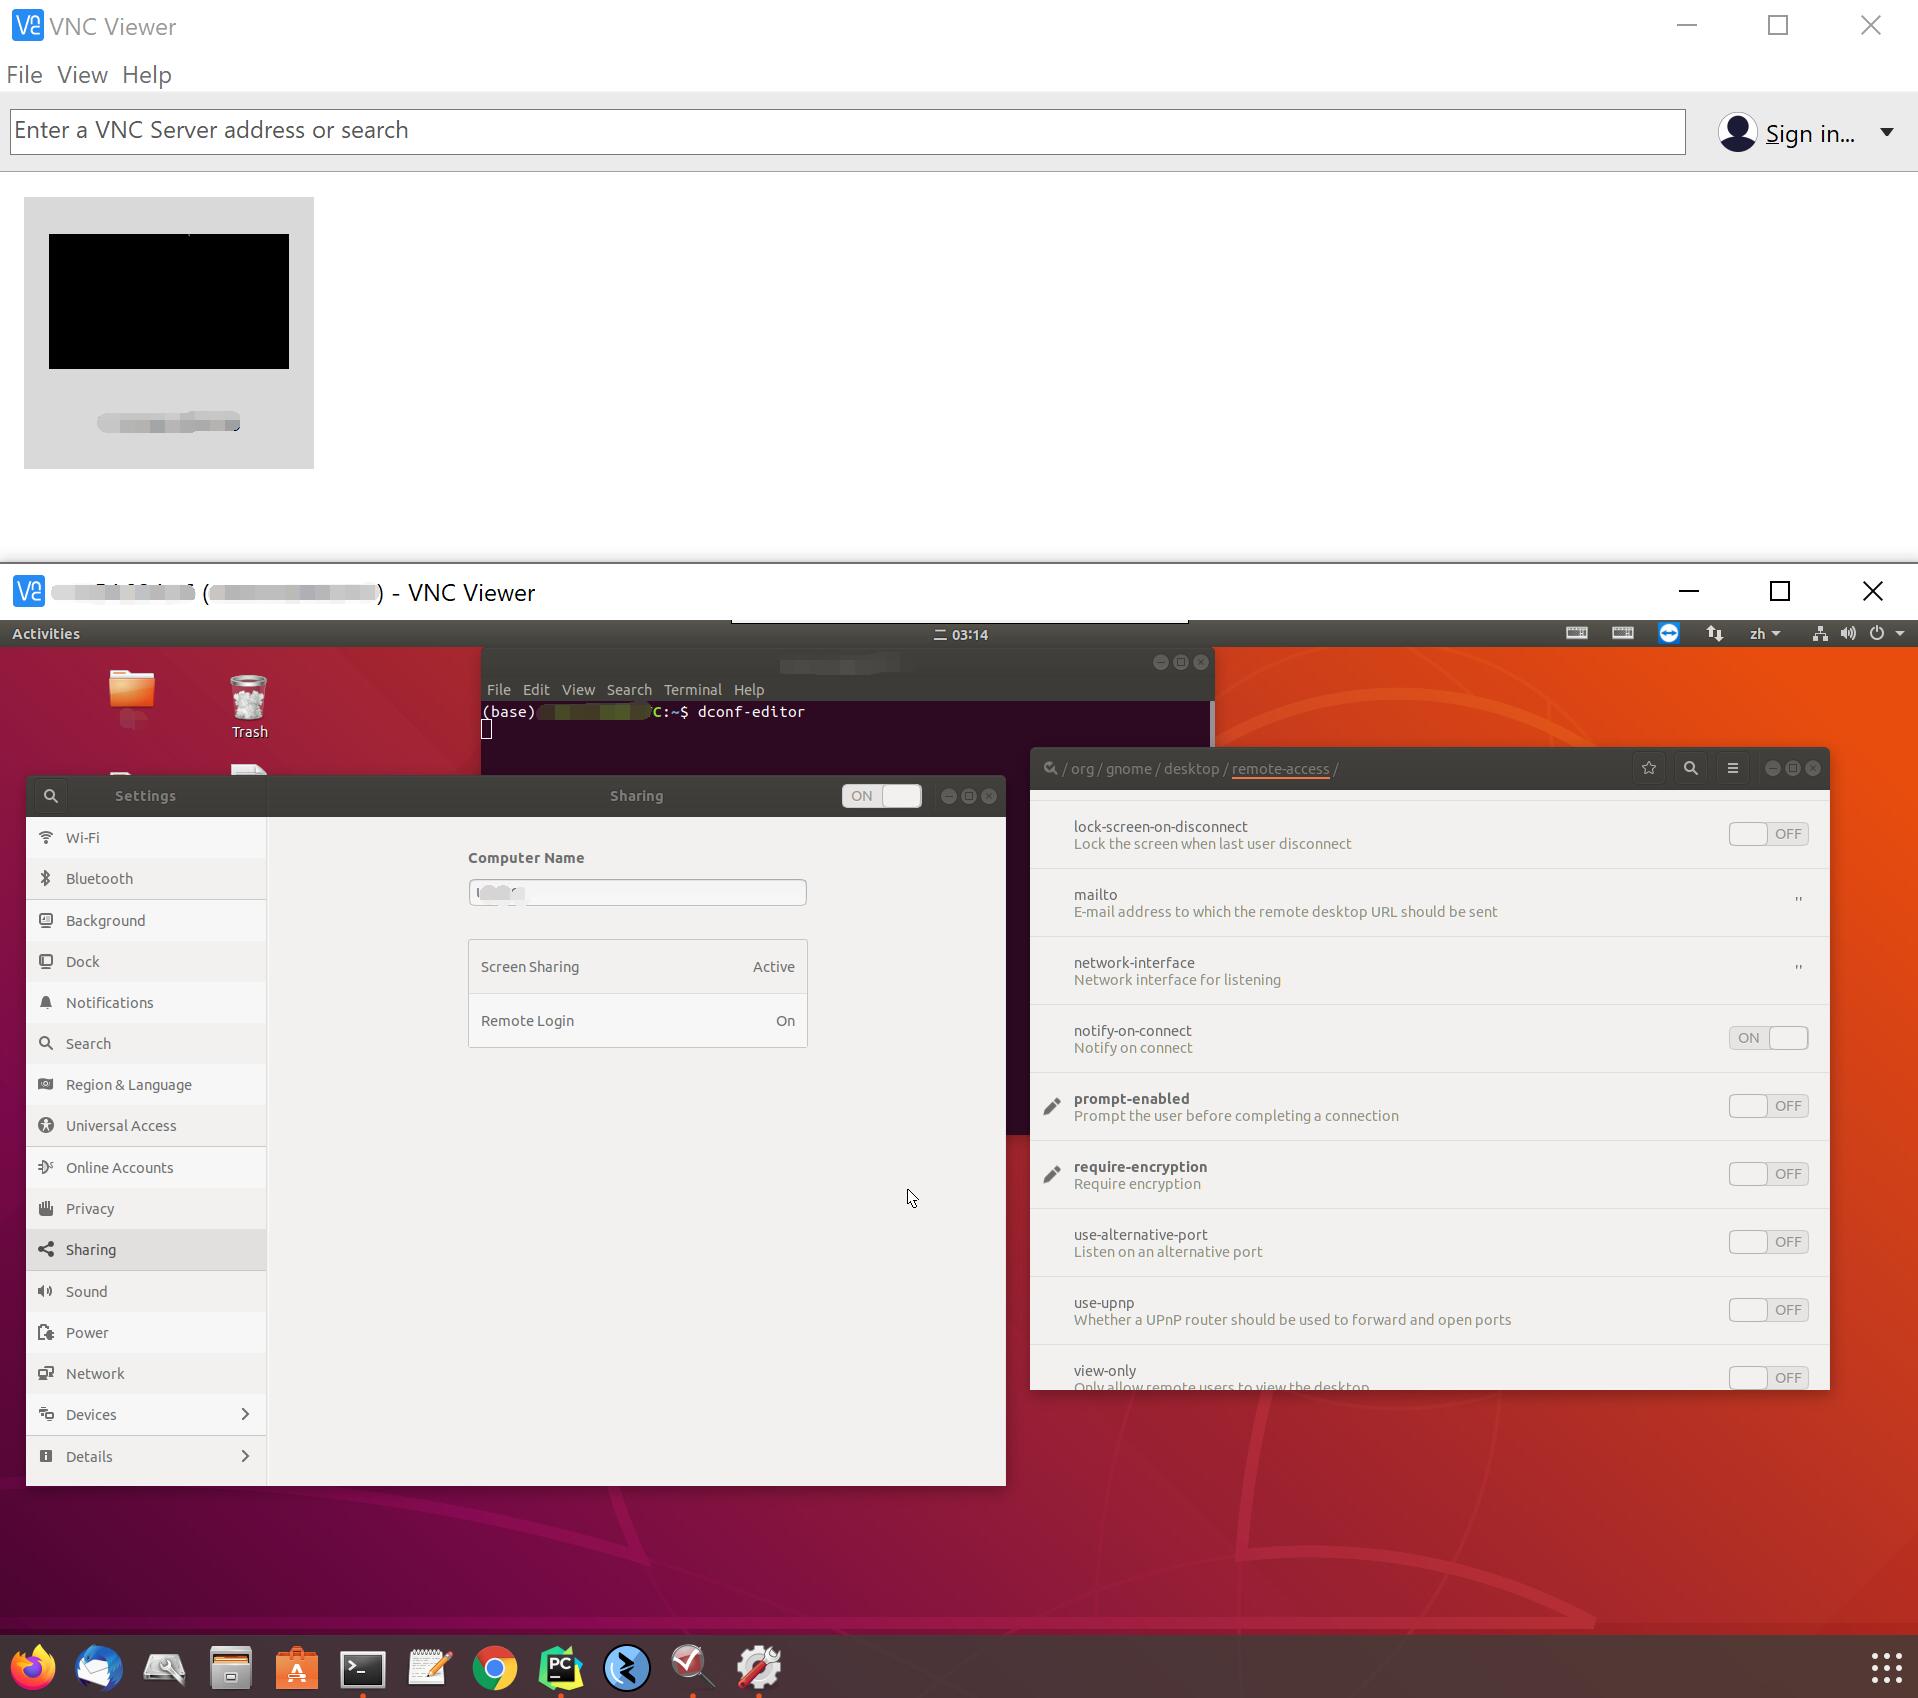This screenshot has width=1918, height=1698.
Task: Open the Terminal menu in terminal
Action: click(693, 690)
